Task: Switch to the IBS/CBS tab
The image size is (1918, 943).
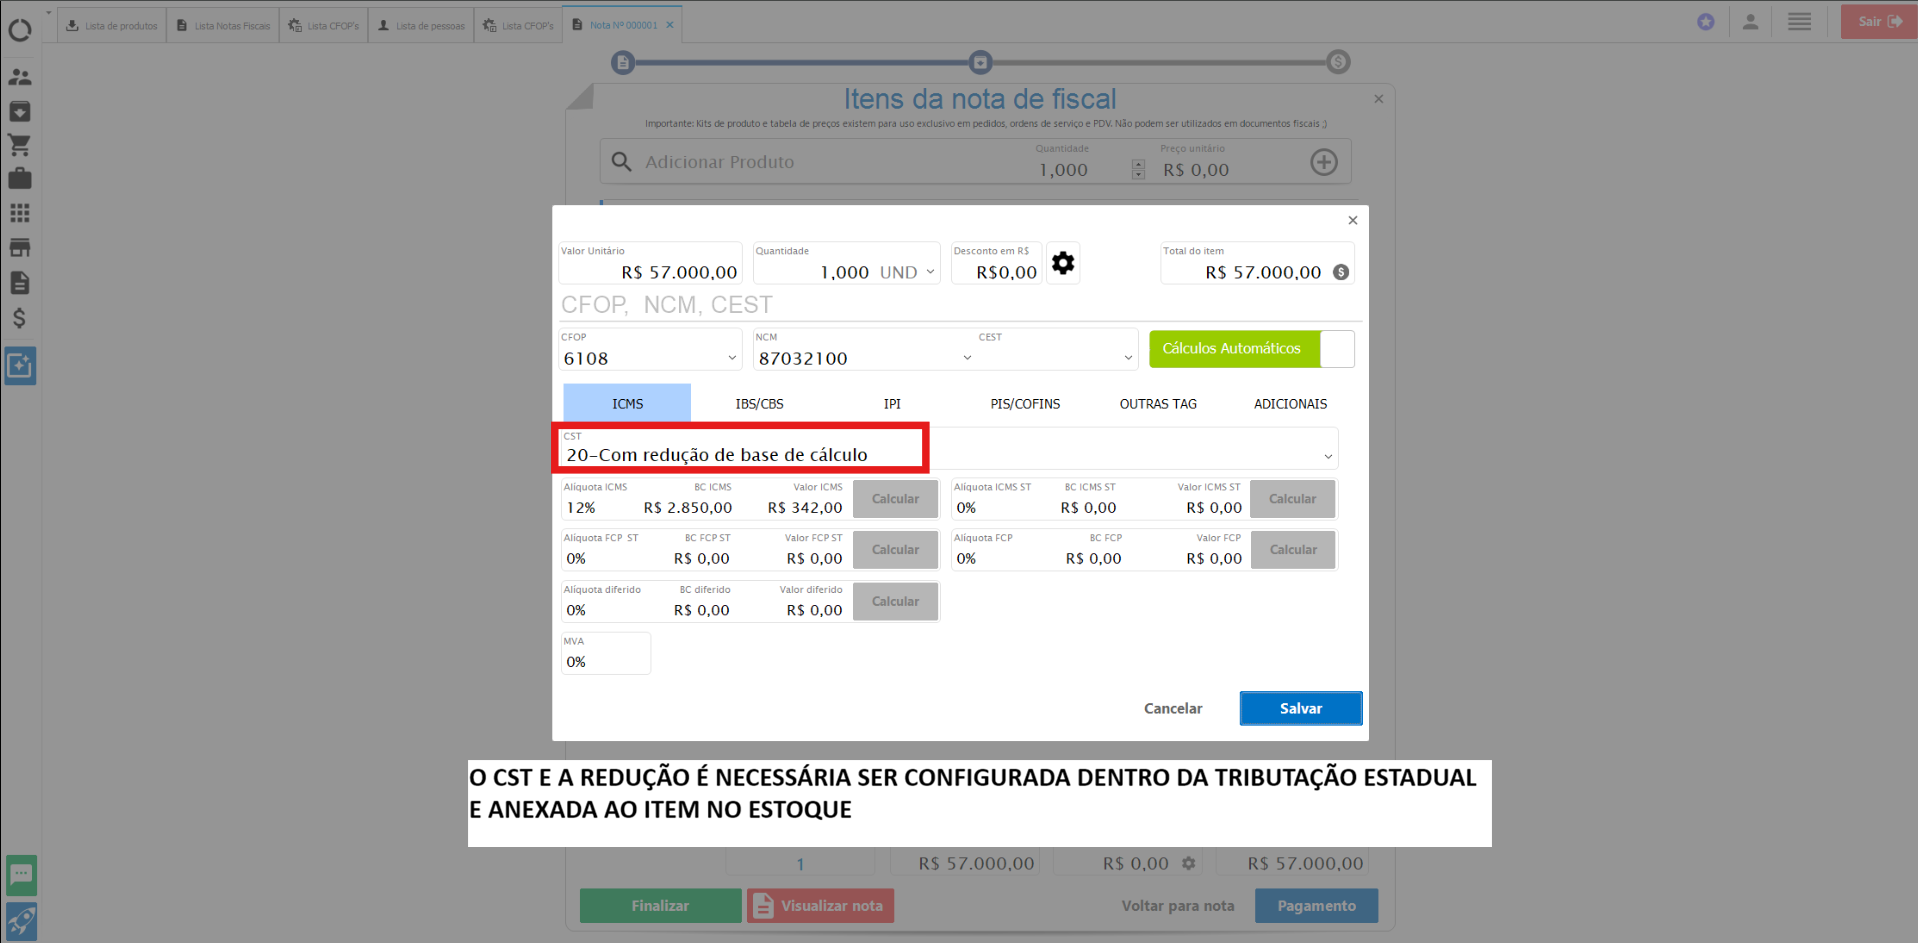Action: [759, 404]
